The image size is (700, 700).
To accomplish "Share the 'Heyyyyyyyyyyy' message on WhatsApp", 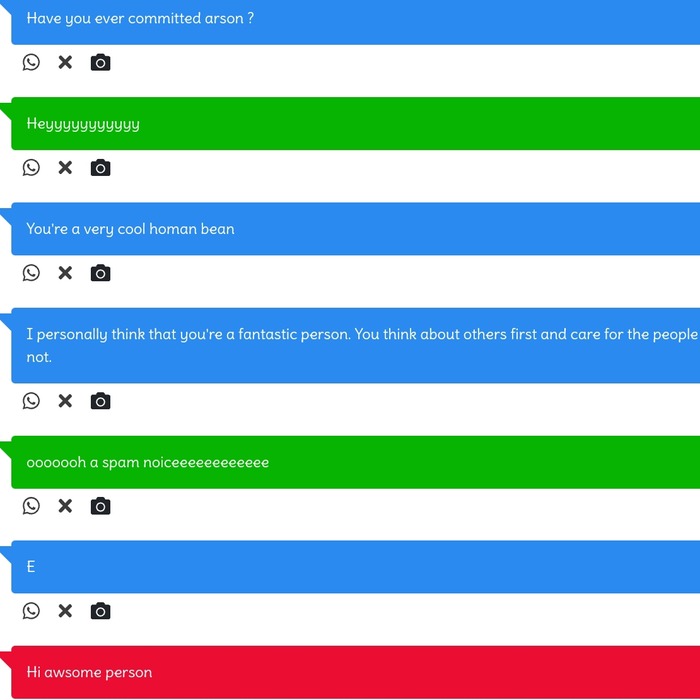I will pos(31,167).
